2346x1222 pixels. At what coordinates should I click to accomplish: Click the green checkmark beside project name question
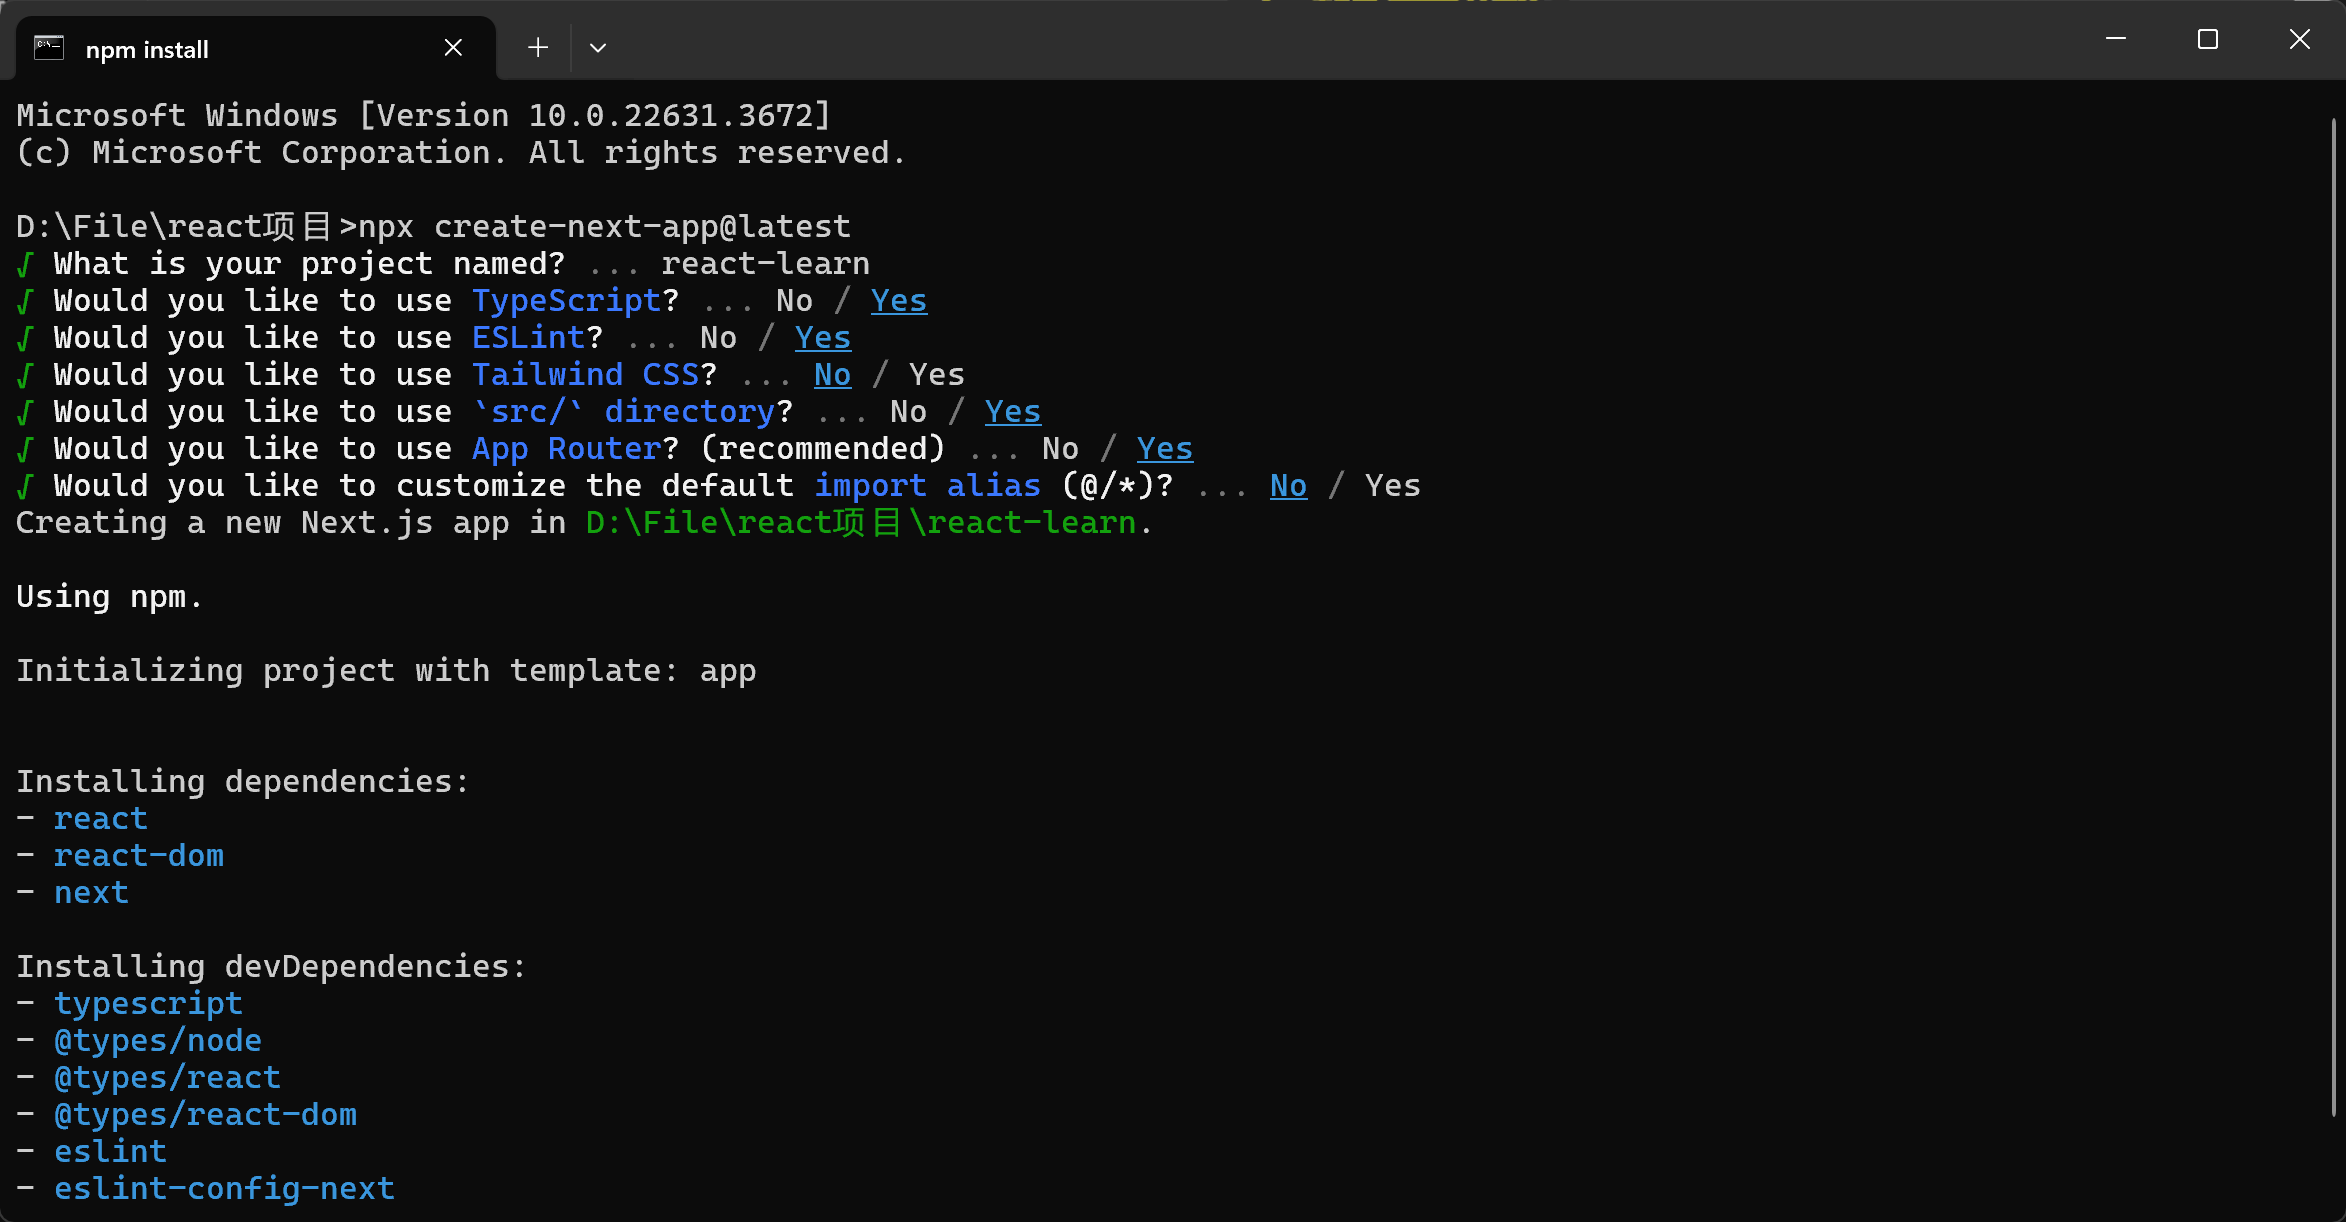click(x=26, y=265)
